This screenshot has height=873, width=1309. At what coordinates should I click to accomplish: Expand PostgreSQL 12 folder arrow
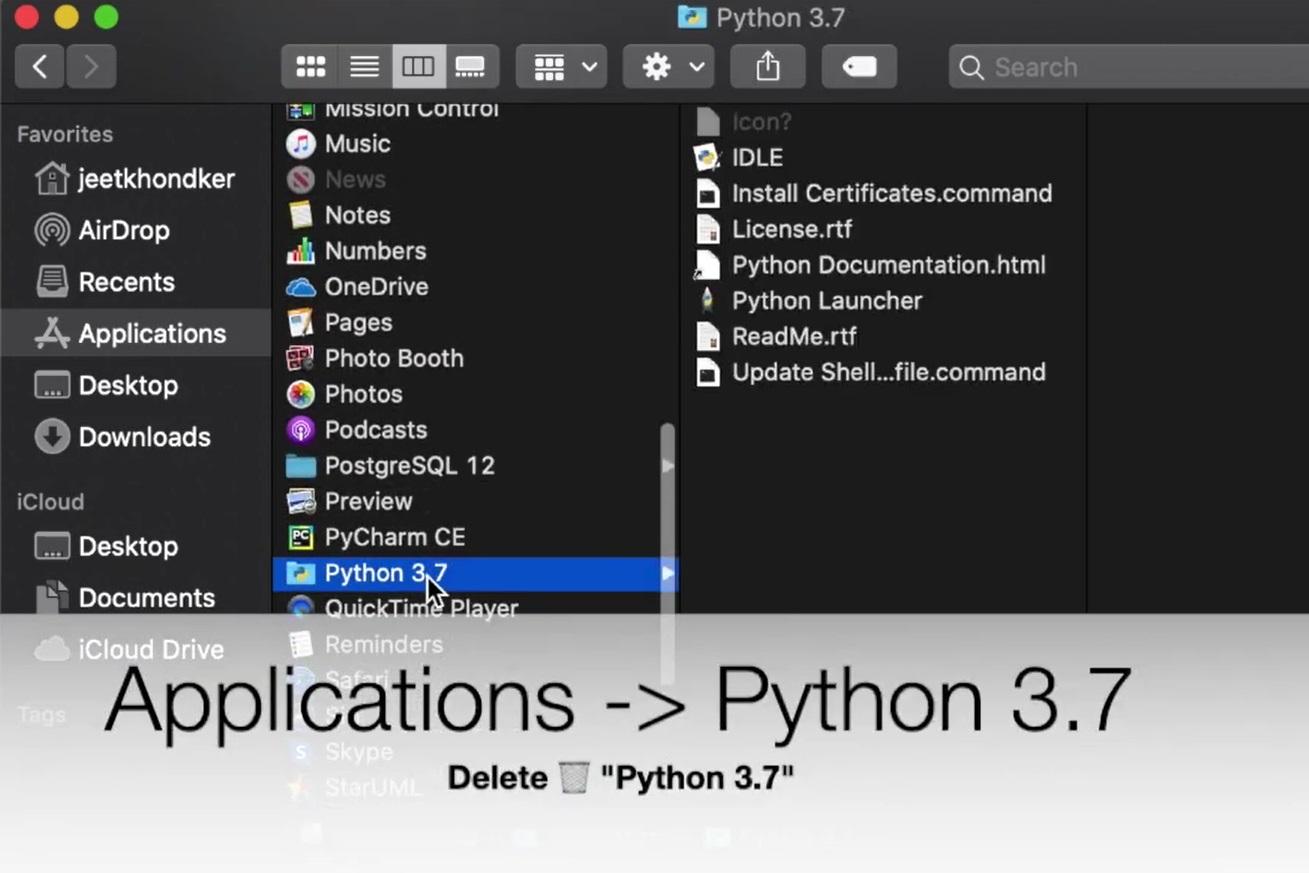[668, 466]
